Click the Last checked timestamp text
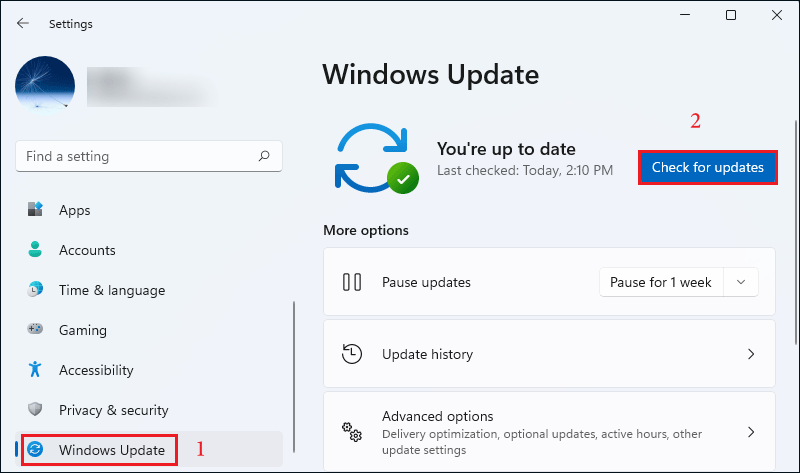 coord(524,170)
